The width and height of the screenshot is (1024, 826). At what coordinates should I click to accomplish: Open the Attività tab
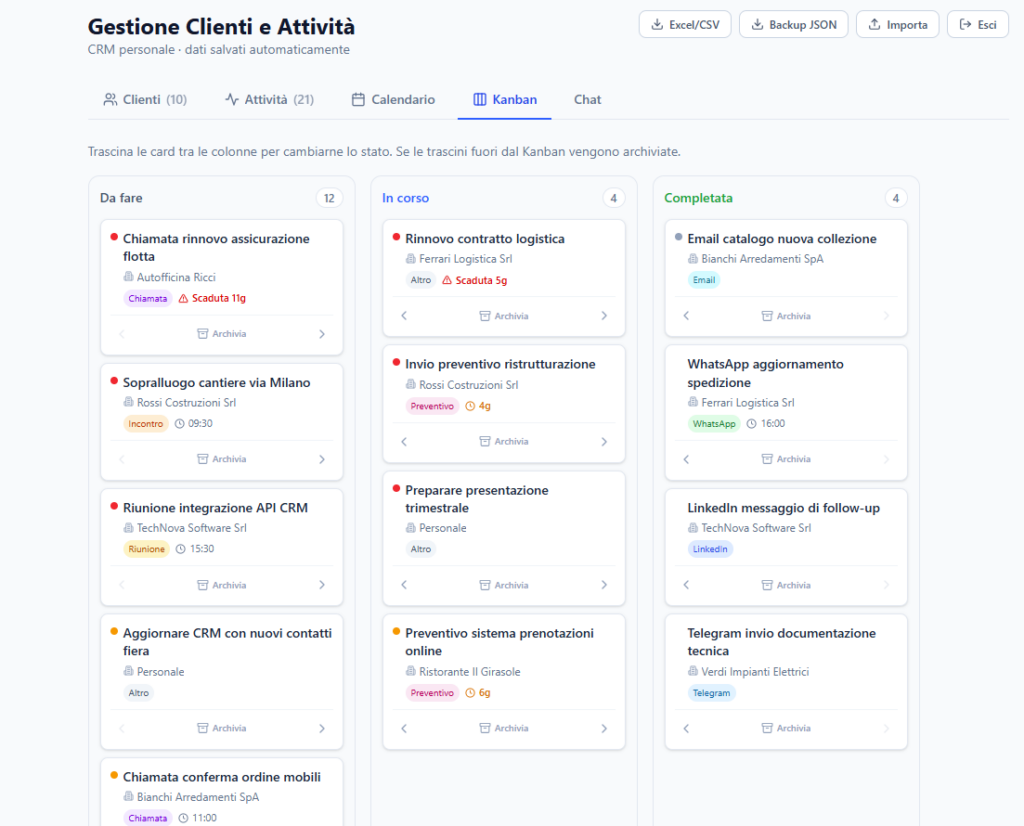coord(270,99)
